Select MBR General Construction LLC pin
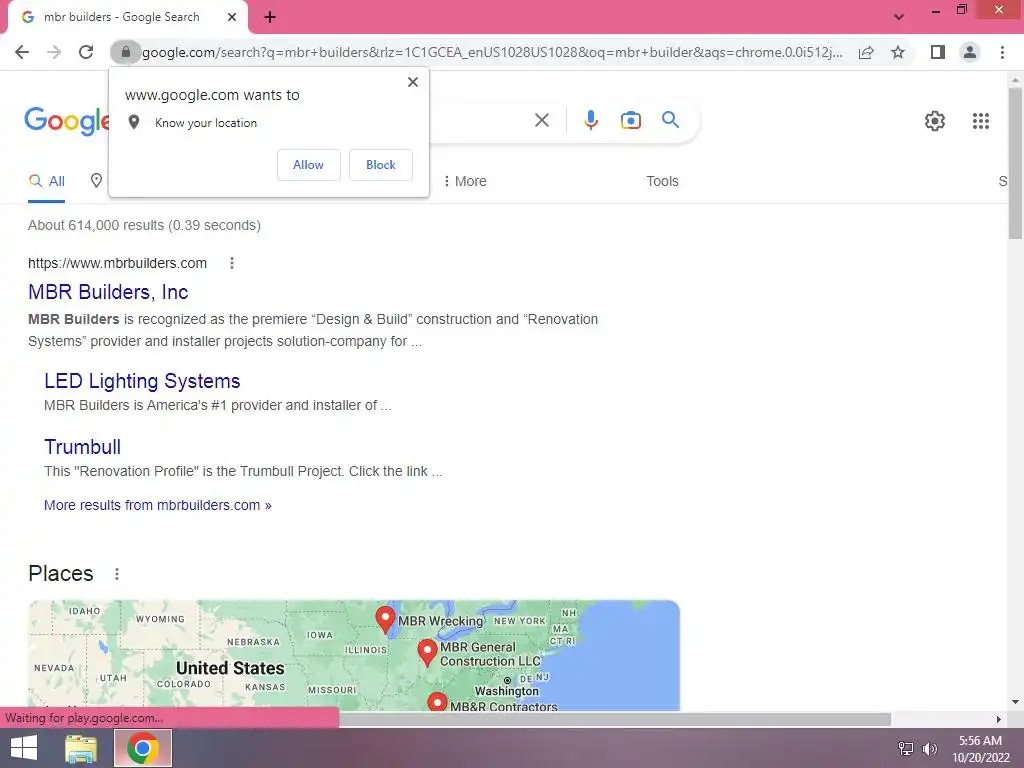The height and width of the screenshot is (768, 1024). [x=427, y=652]
